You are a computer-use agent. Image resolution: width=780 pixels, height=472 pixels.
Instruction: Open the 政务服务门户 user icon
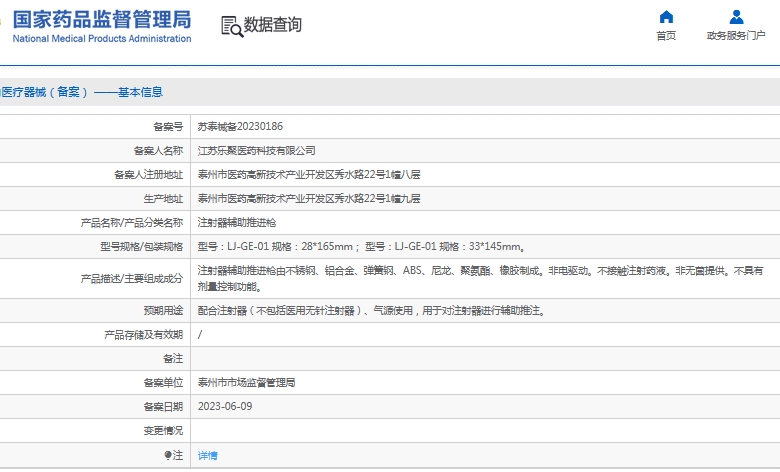[x=736, y=17]
